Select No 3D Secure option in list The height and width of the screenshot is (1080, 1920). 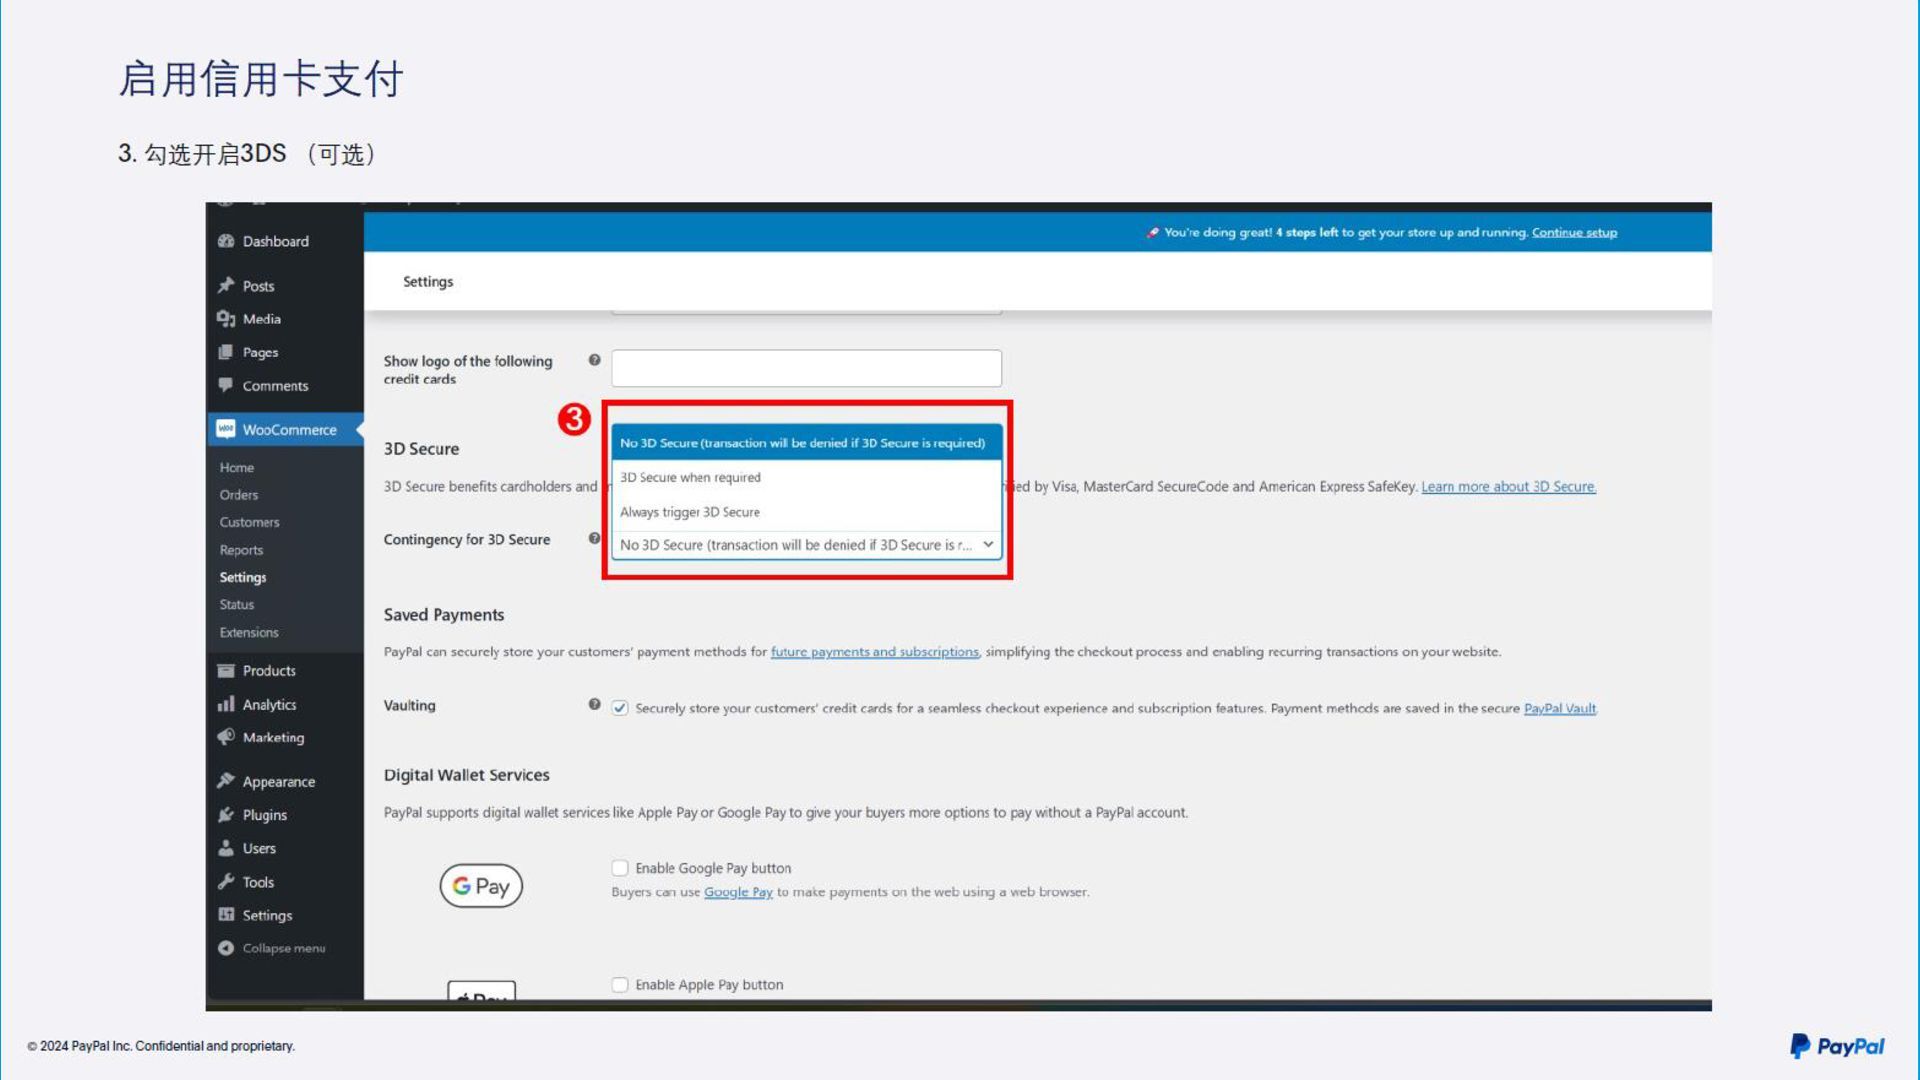click(x=806, y=443)
